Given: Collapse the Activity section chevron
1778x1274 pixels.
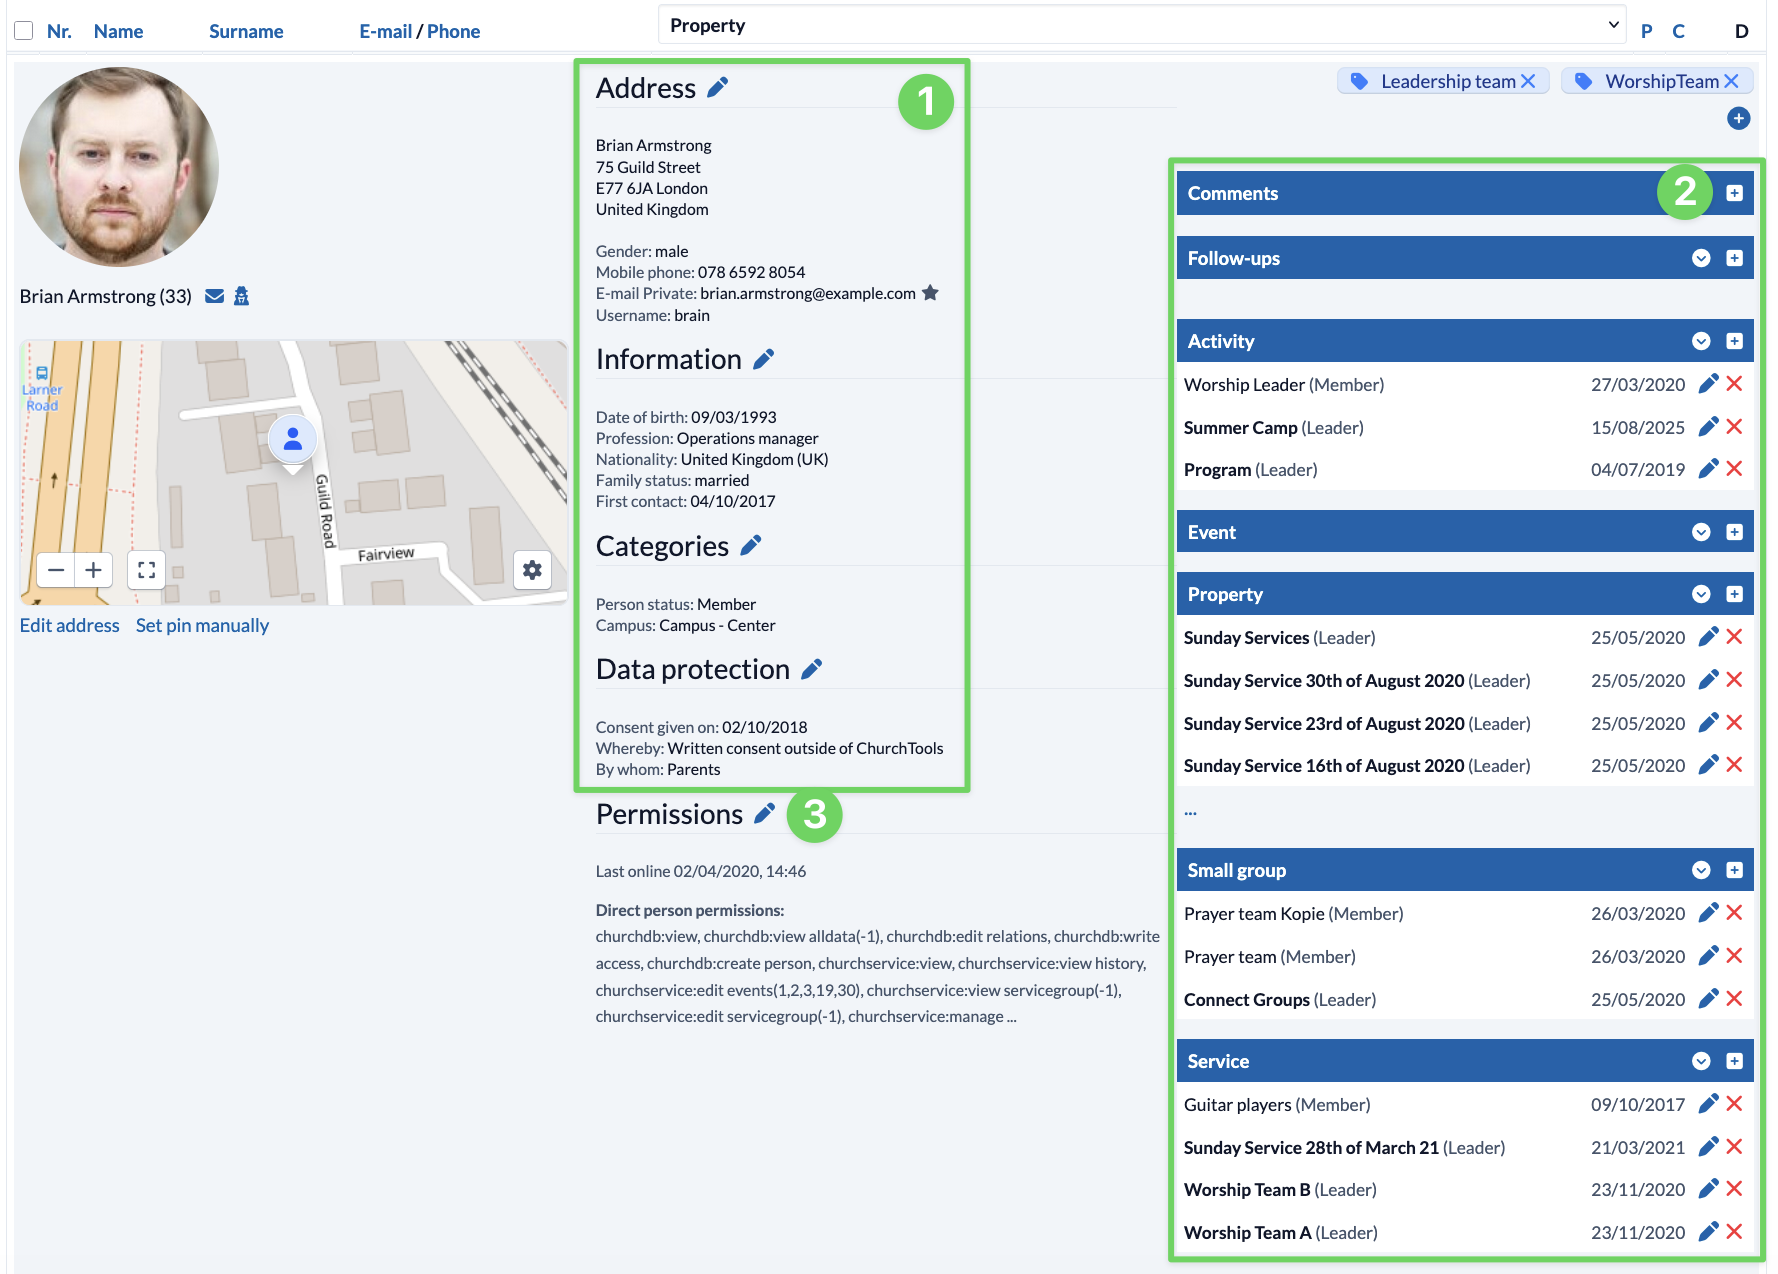Looking at the screenshot, I should pyautogui.click(x=1701, y=341).
